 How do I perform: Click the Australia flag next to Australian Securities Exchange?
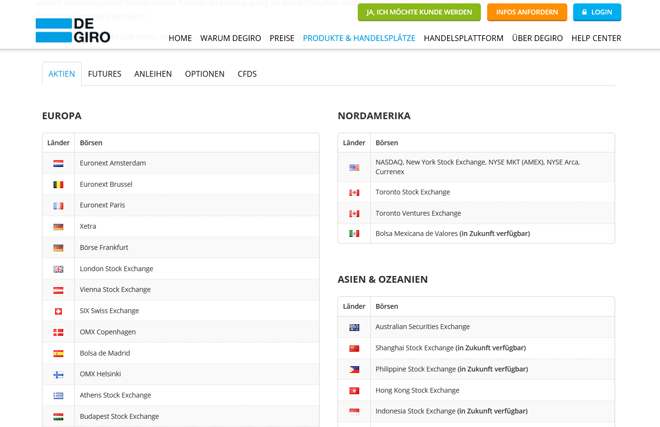354,327
